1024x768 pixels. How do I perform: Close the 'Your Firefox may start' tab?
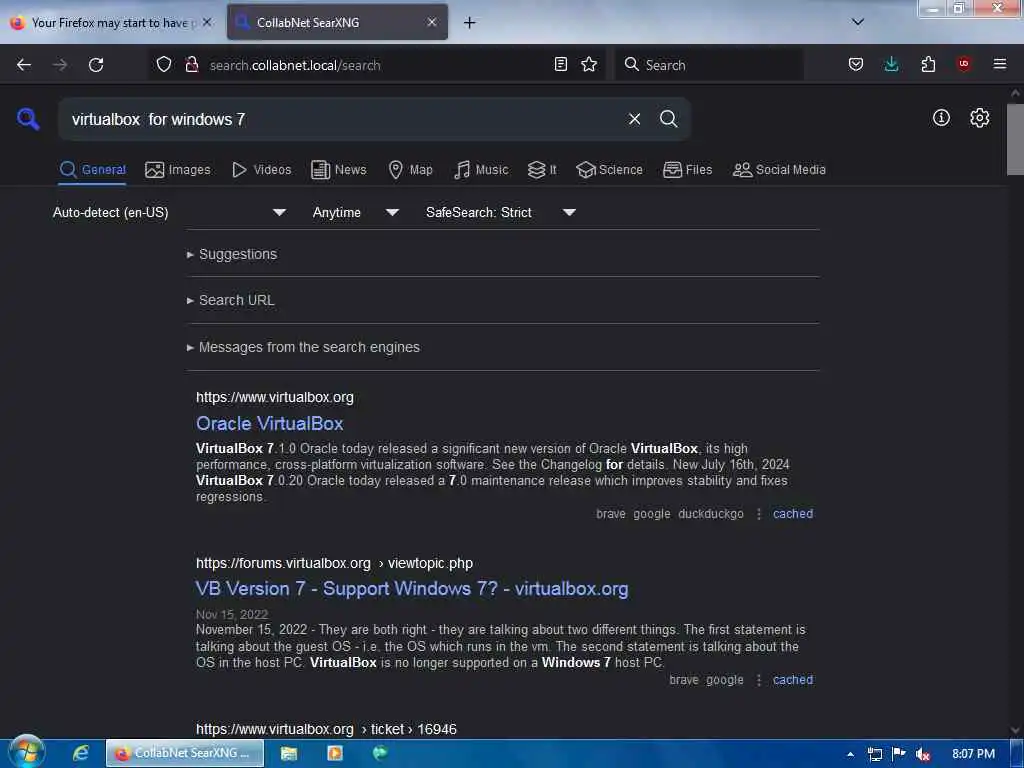(x=207, y=22)
